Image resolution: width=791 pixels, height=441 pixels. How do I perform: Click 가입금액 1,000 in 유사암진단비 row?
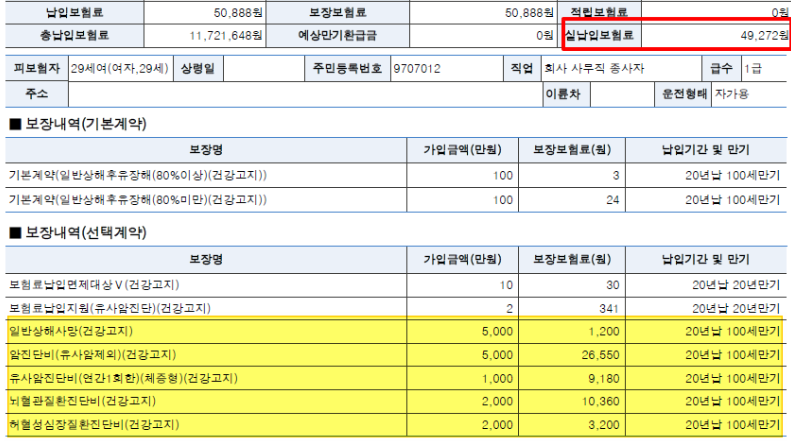(497, 378)
